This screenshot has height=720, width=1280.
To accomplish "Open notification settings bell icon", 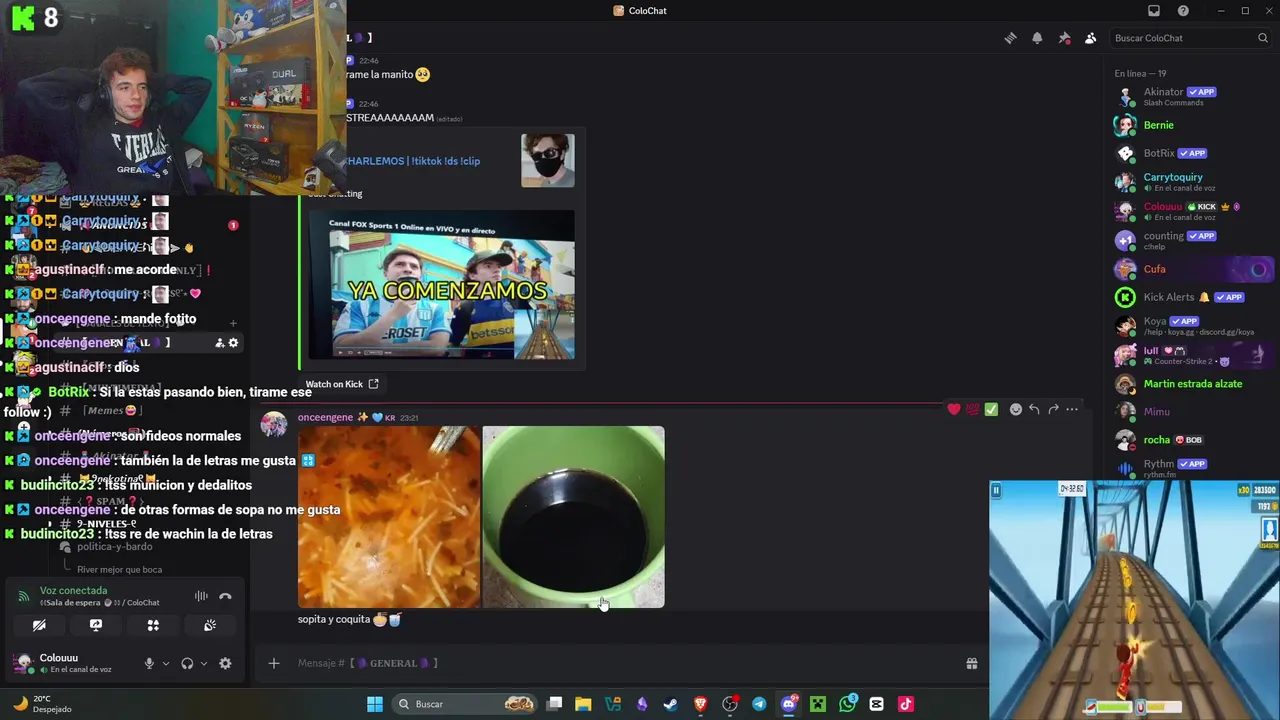I will click(x=1037, y=38).
